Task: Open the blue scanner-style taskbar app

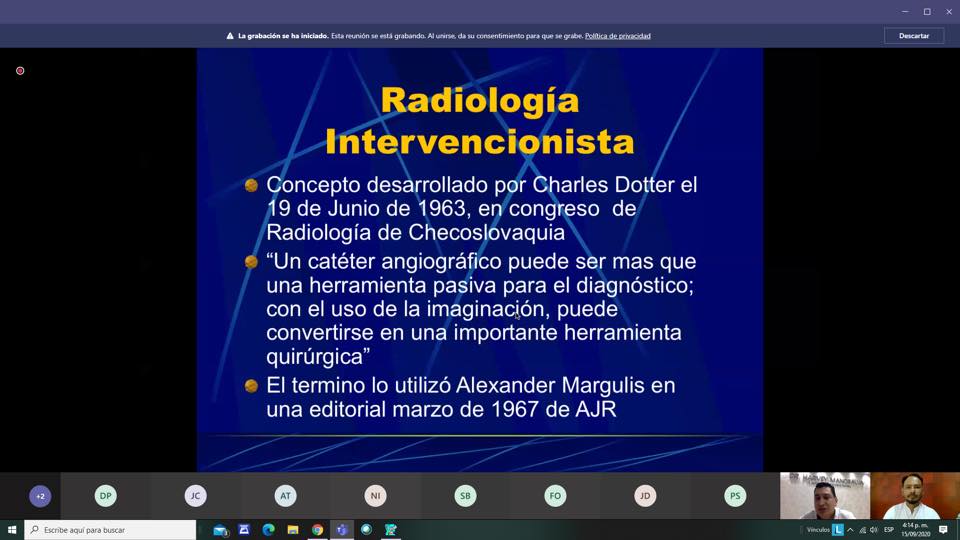Action: pos(244,530)
